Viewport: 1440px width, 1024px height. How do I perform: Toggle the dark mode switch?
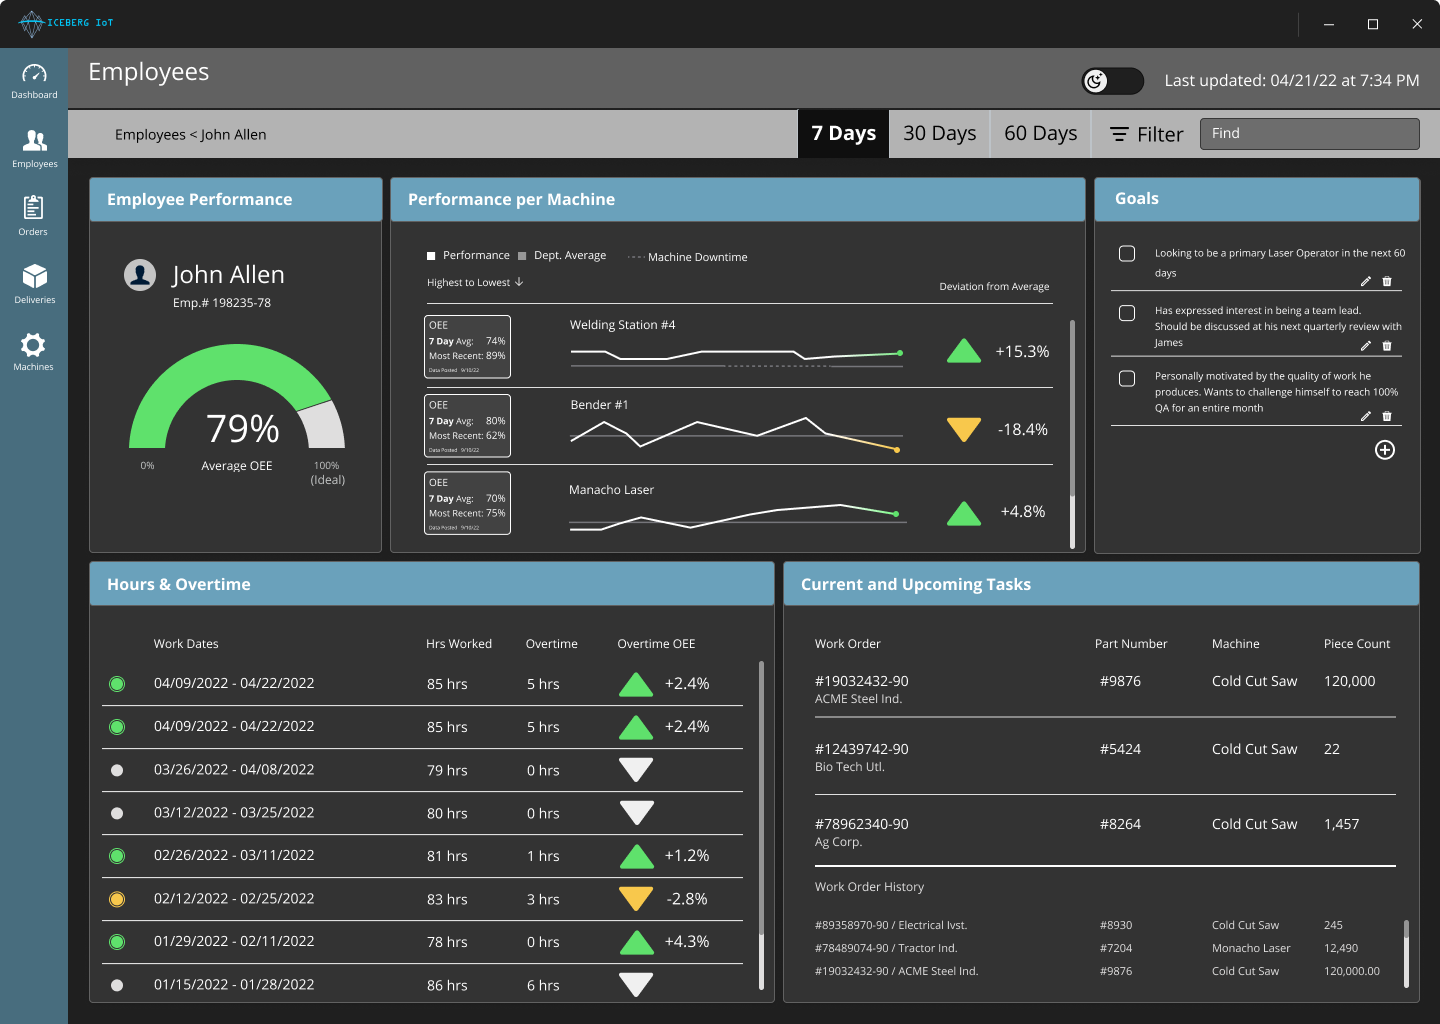[x=1112, y=81]
